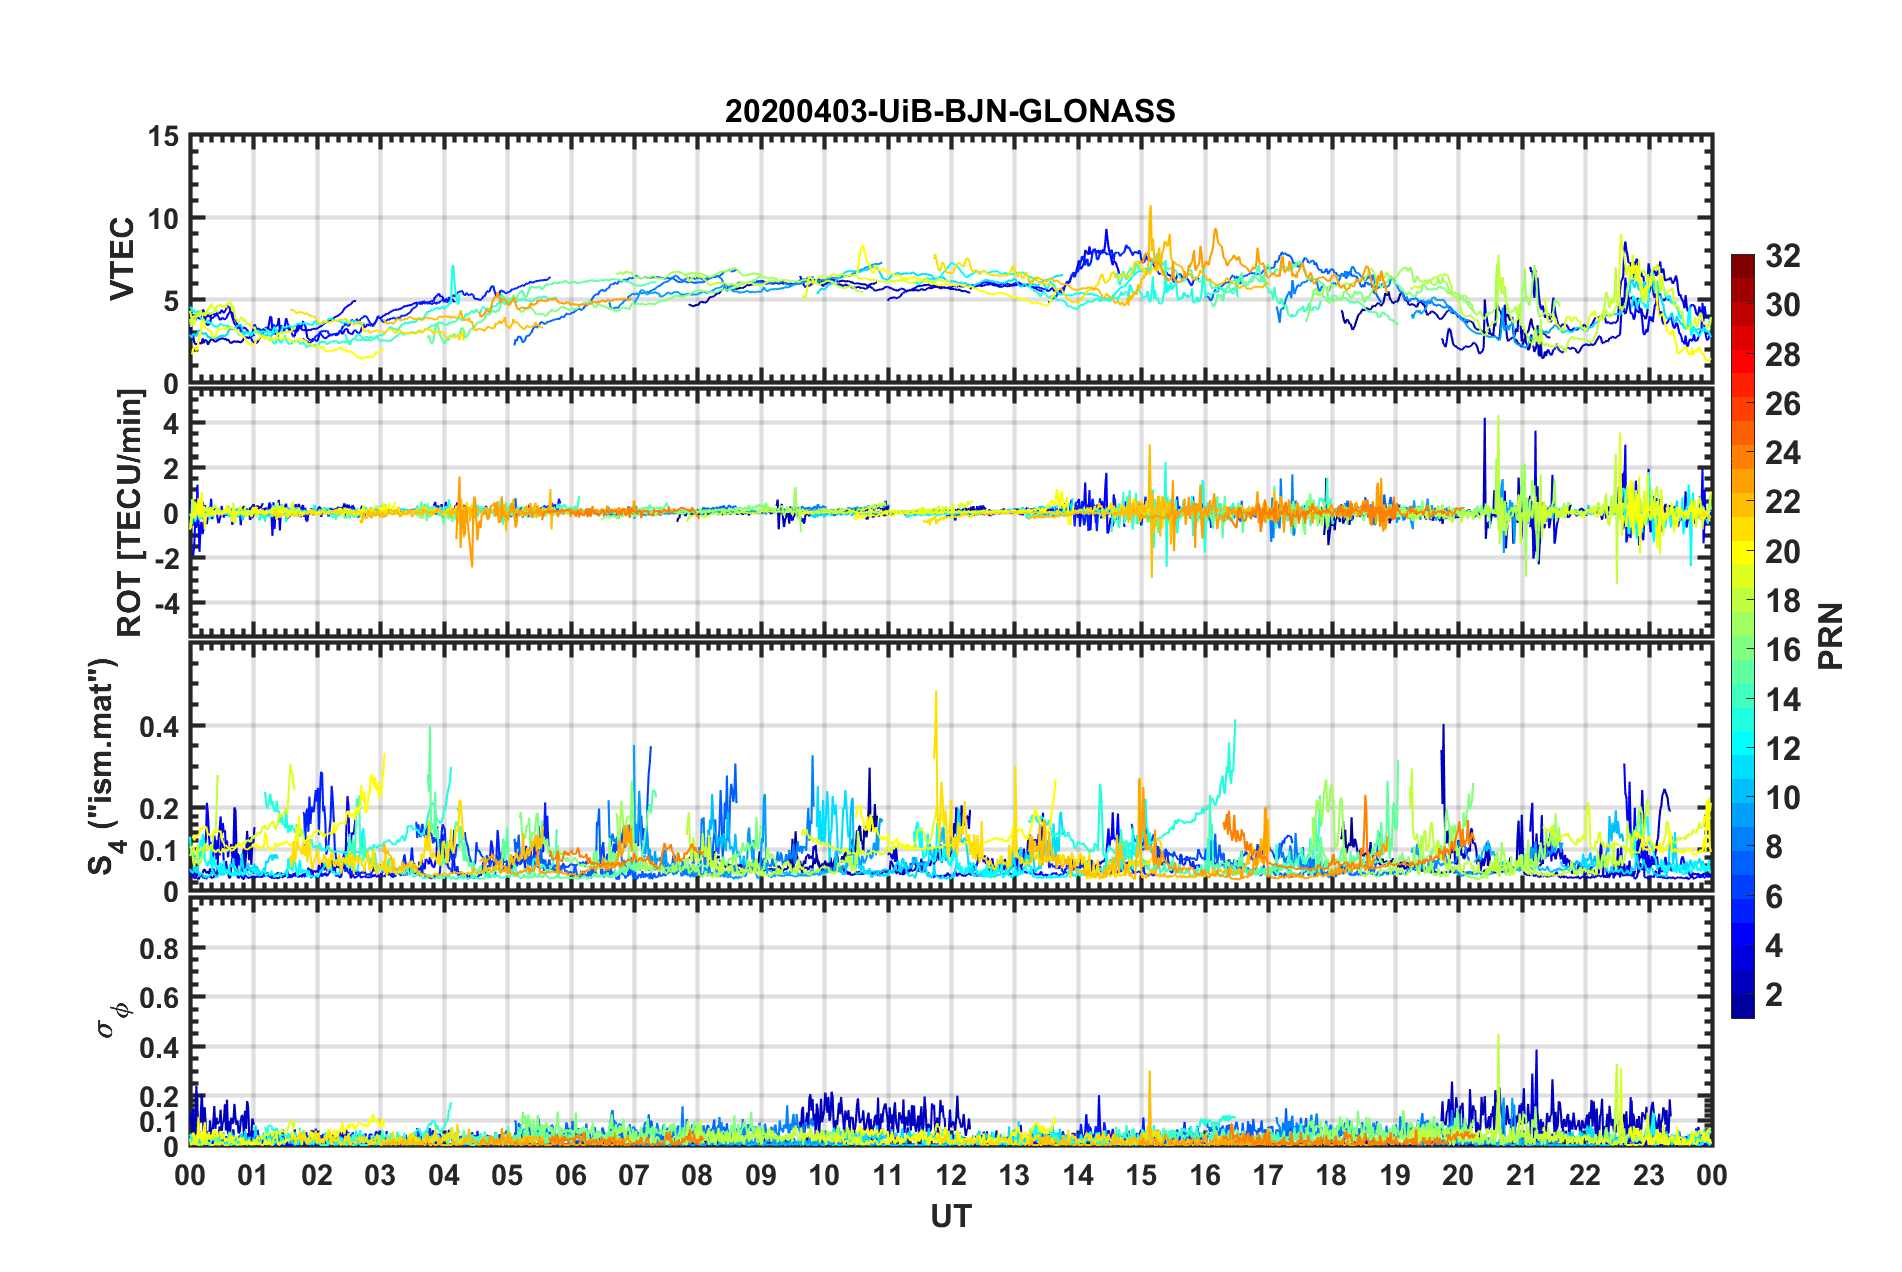Click the "PRN" colorbar label
The width and height of the screenshot is (1902, 1272).
pyautogui.click(x=1831, y=636)
